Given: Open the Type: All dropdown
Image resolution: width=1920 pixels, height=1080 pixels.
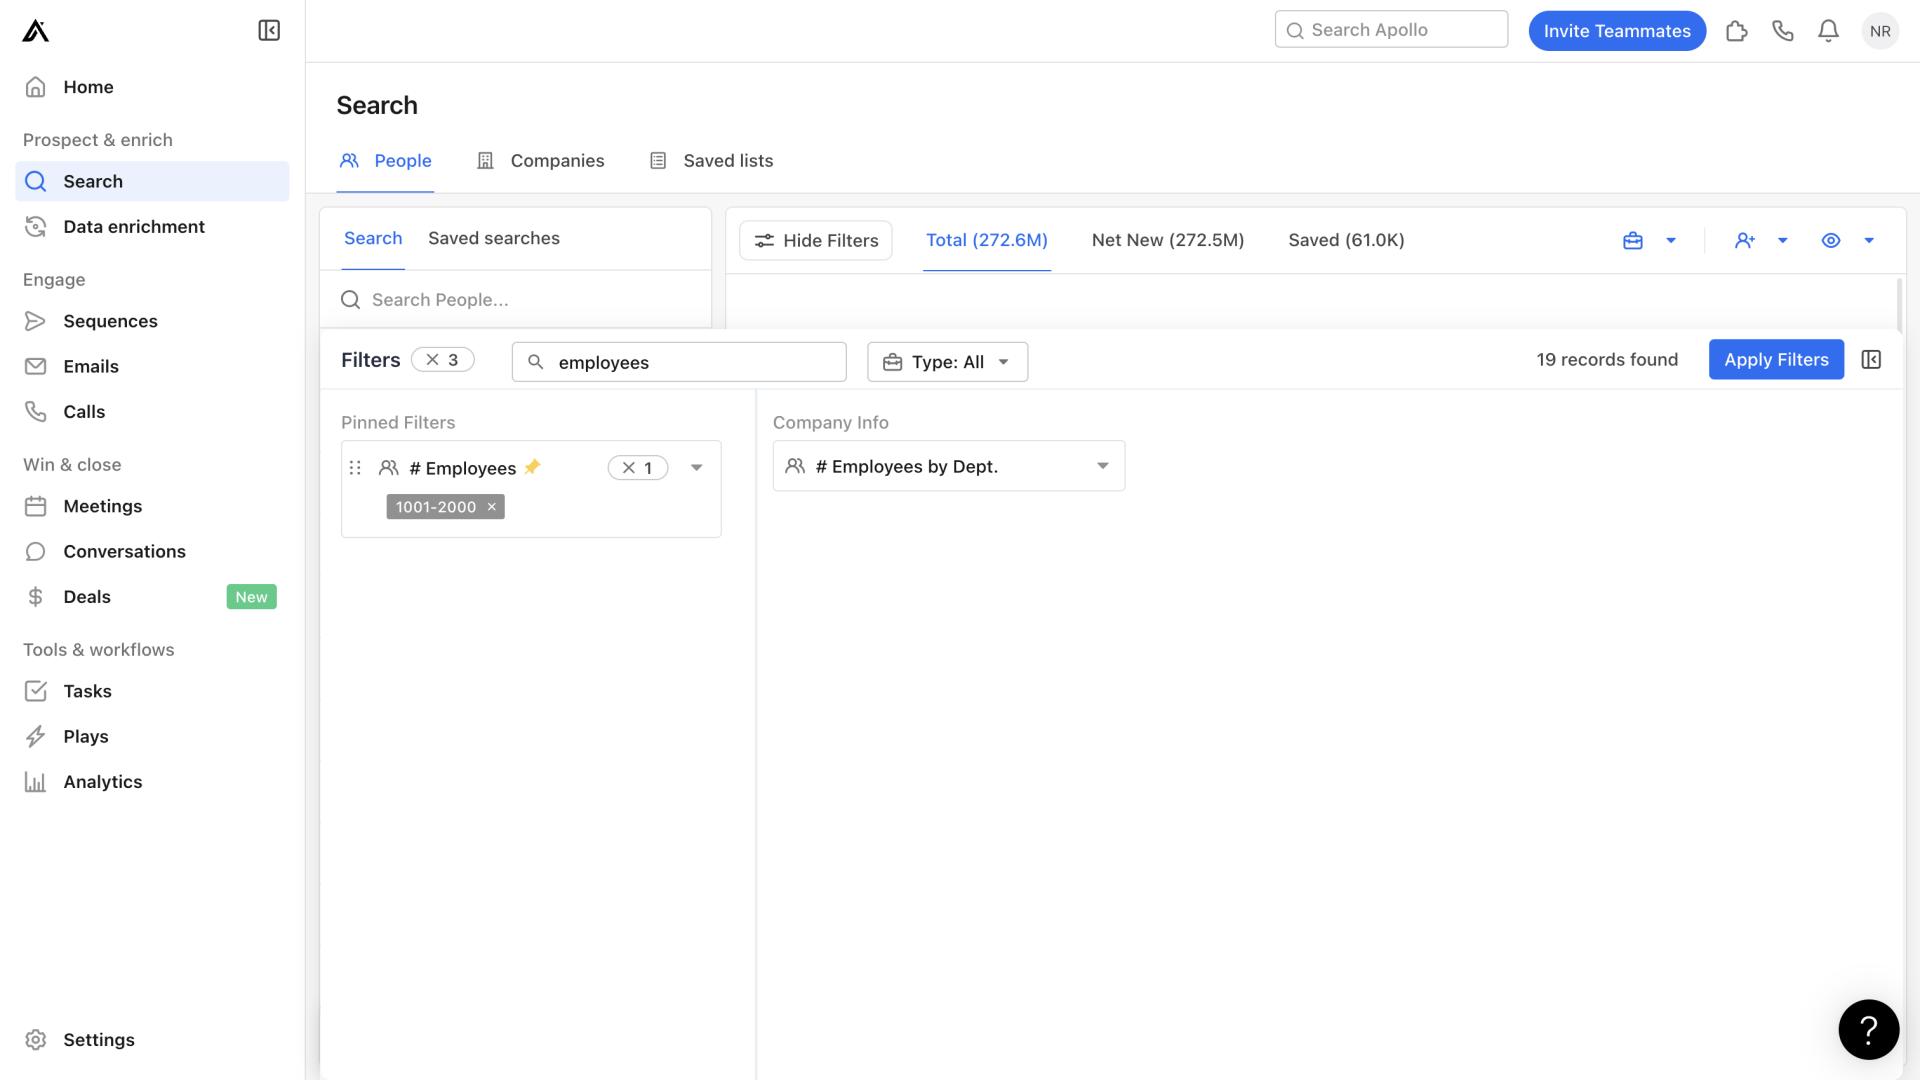Looking at the screenshot, I should pos(947,362).
